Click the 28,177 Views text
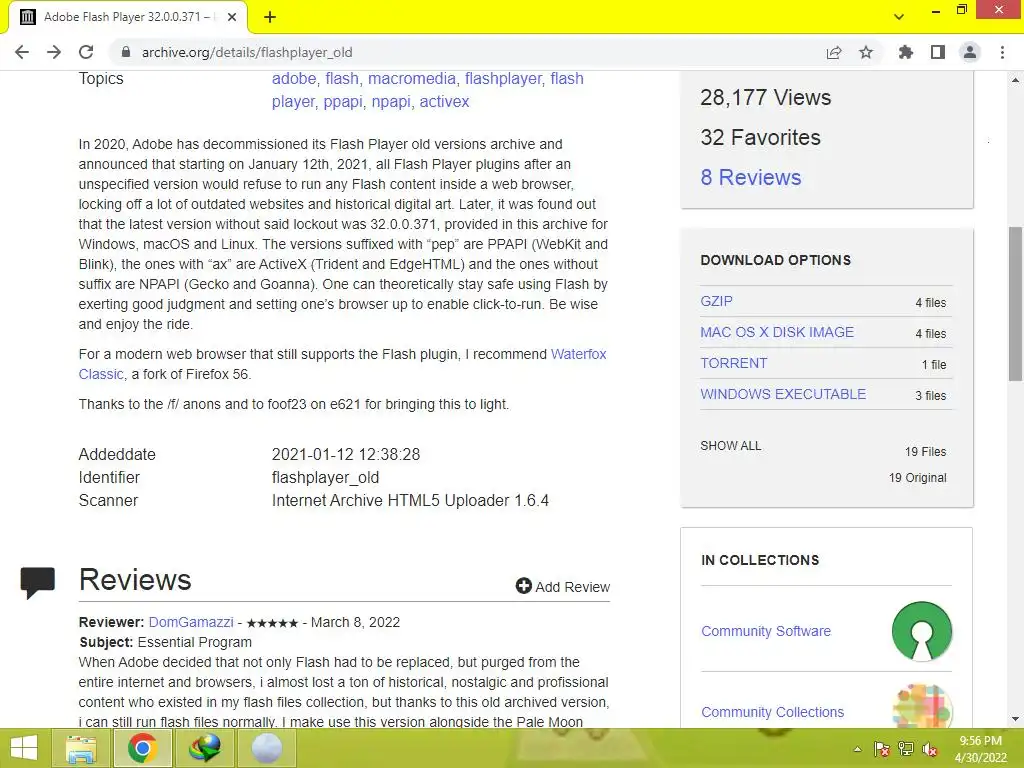The width and height of the screenshot is (1024, 768). pyautogui.click(x=765, y=97)
